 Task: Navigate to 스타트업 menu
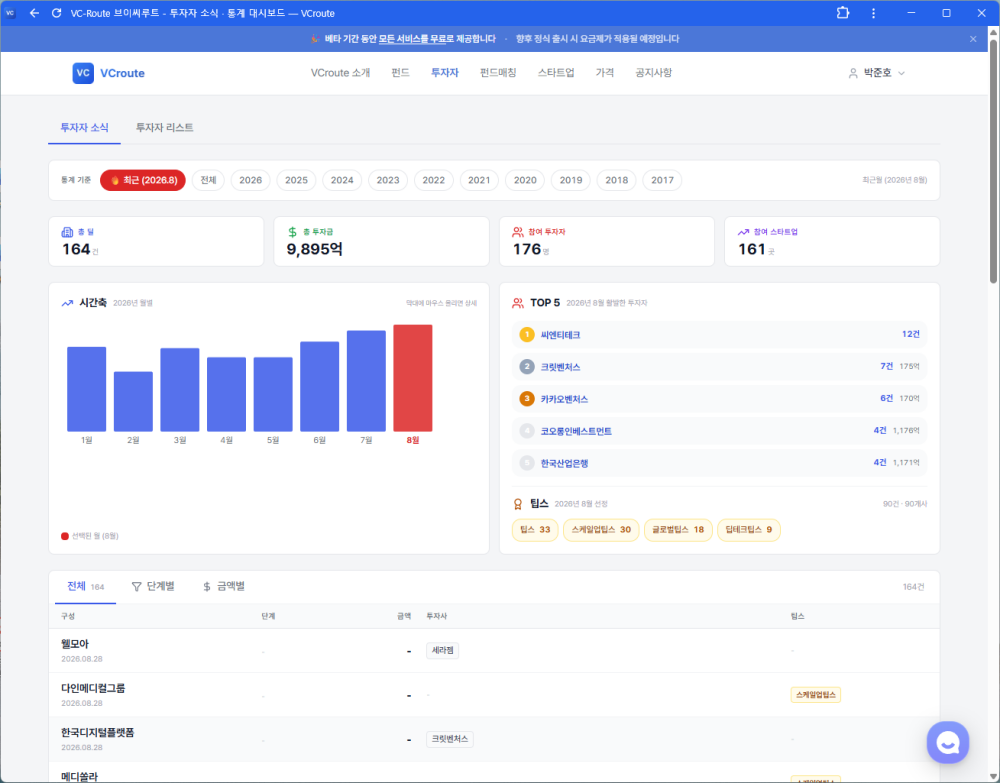pos(555,73)
